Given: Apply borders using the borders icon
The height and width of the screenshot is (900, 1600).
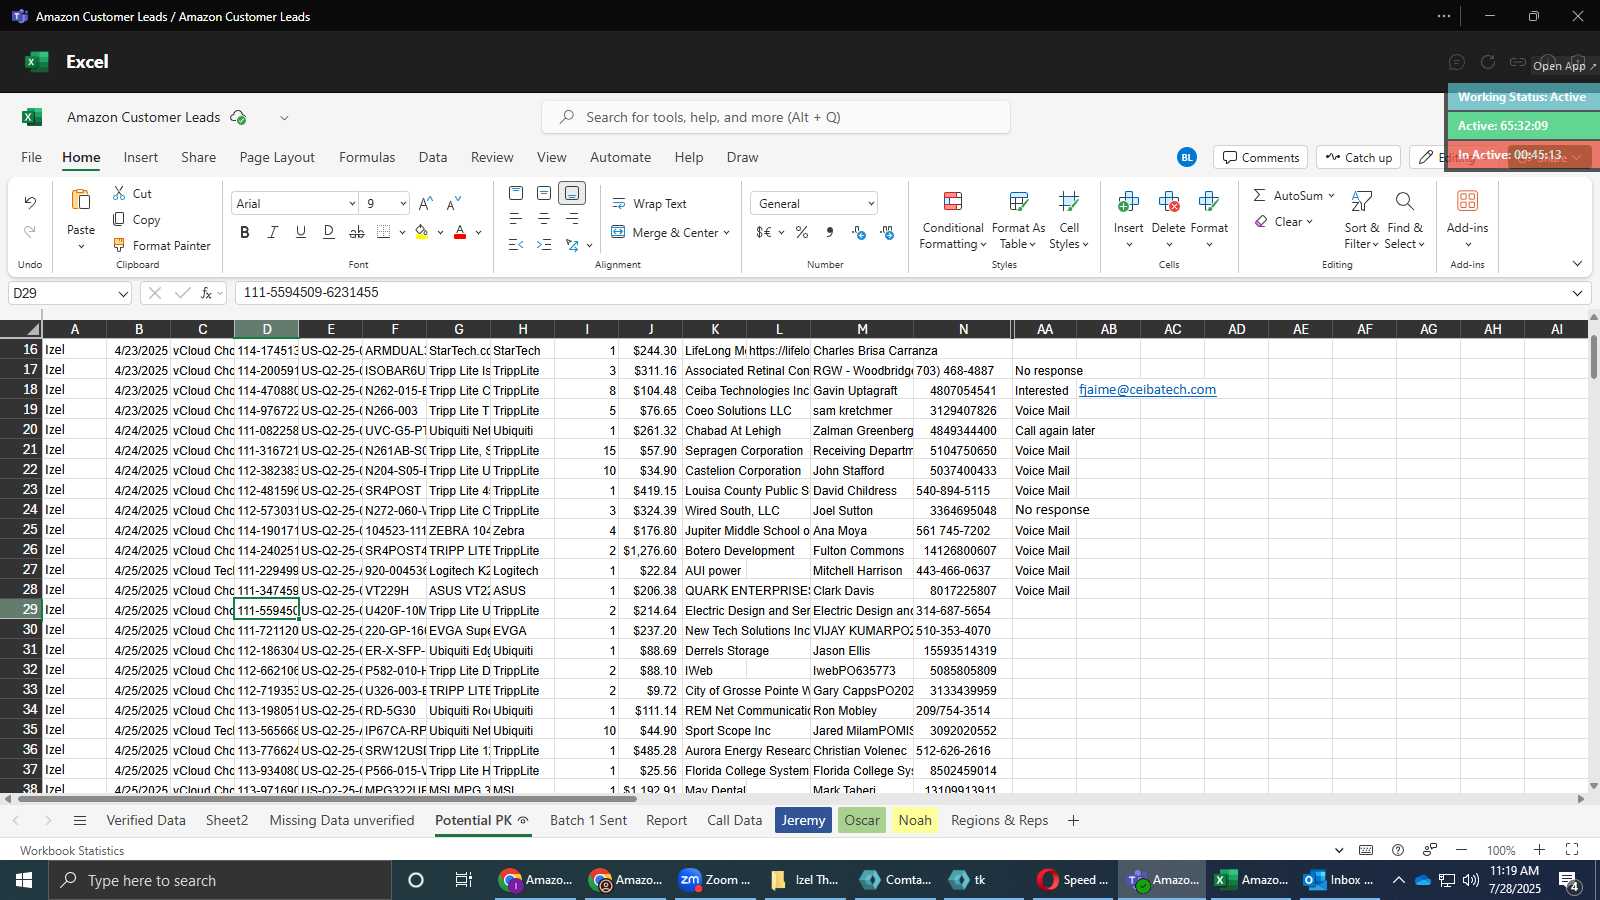Looking at the screenshot, I should coord(384,232).
